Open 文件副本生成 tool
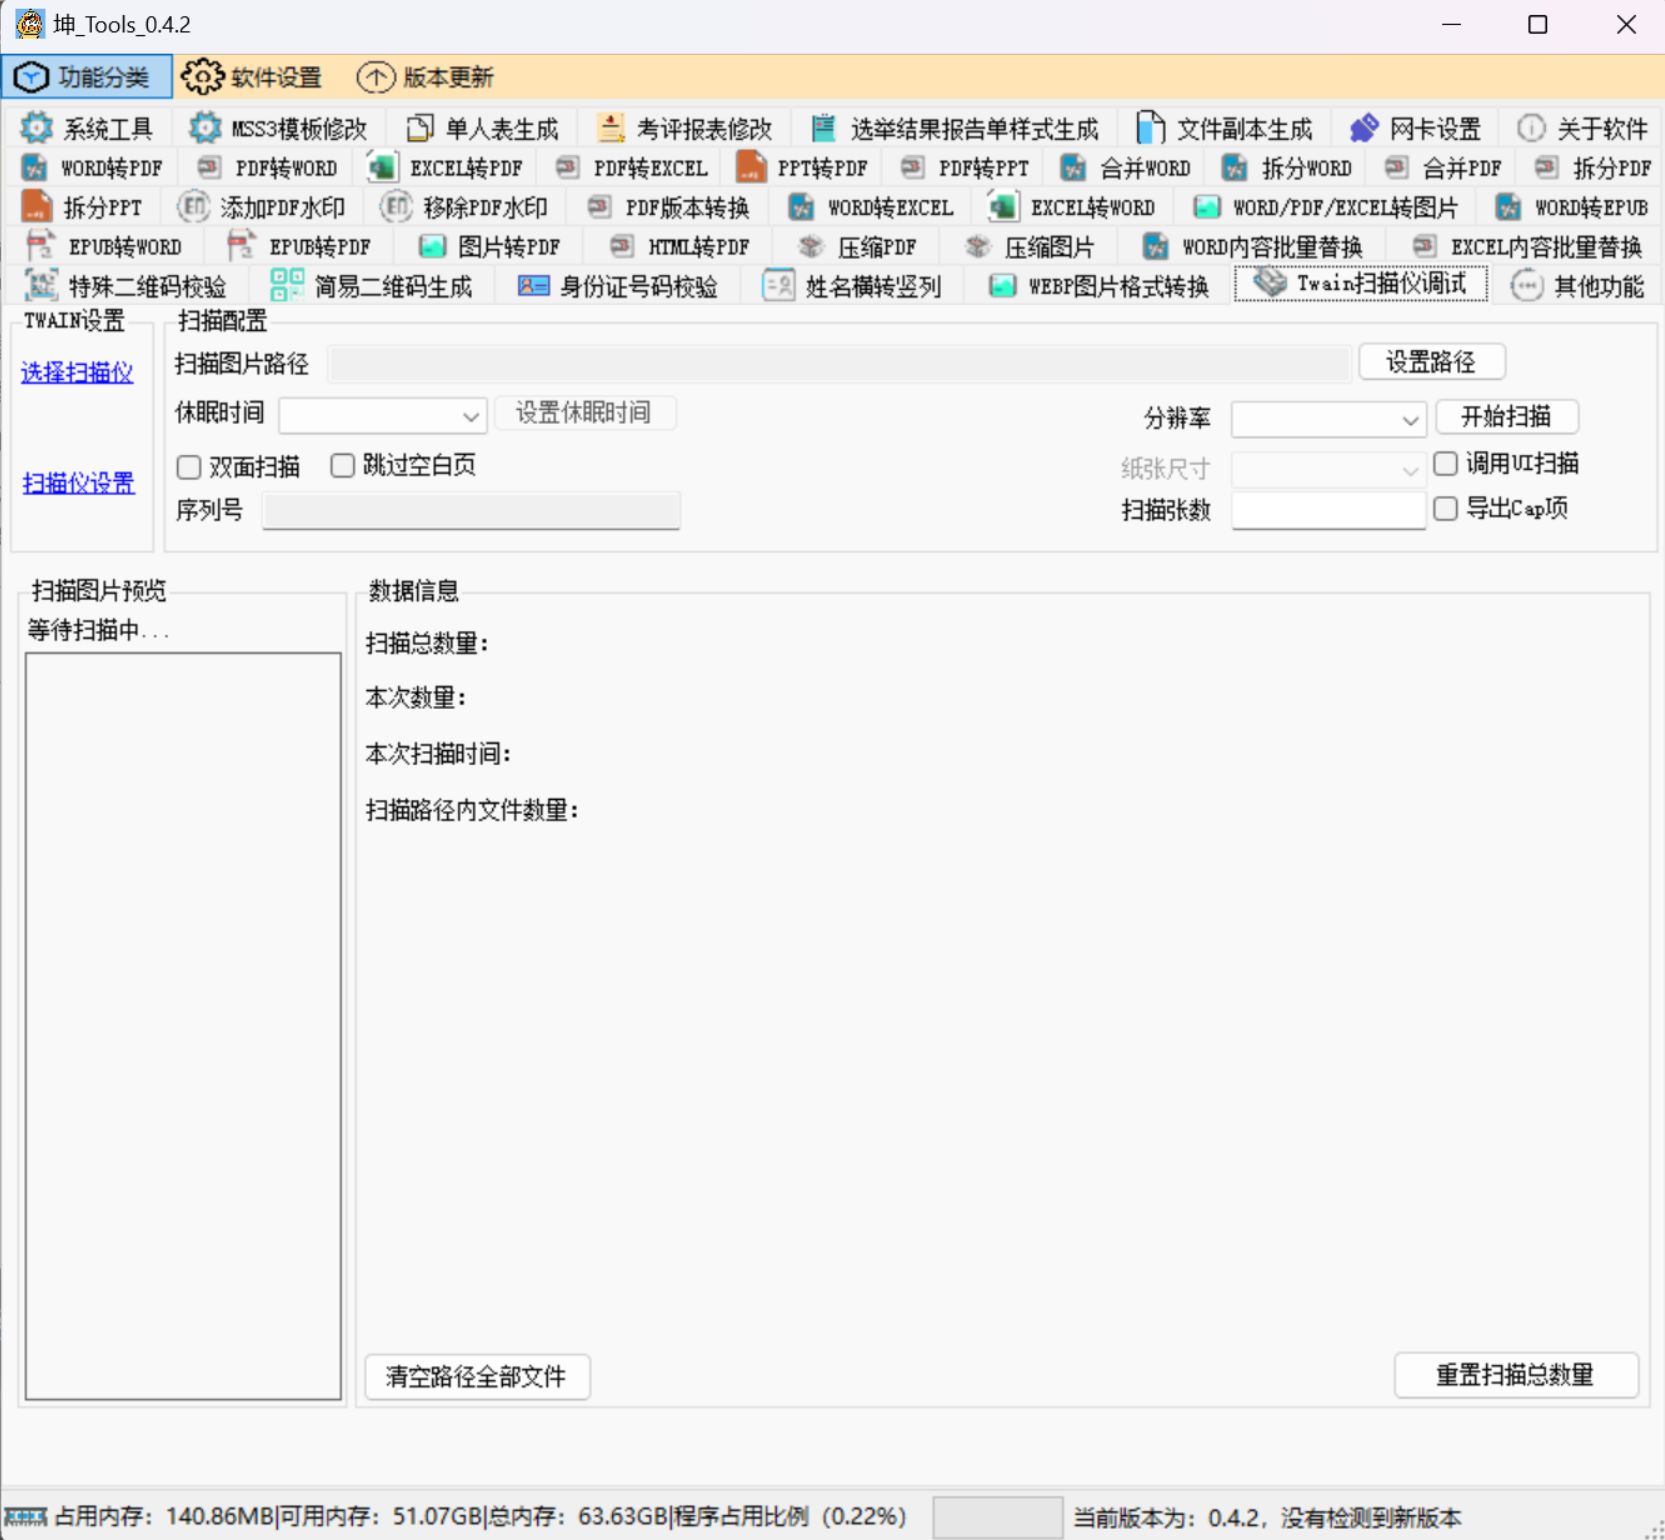1665x1540 pixels. coord(1224,128)
